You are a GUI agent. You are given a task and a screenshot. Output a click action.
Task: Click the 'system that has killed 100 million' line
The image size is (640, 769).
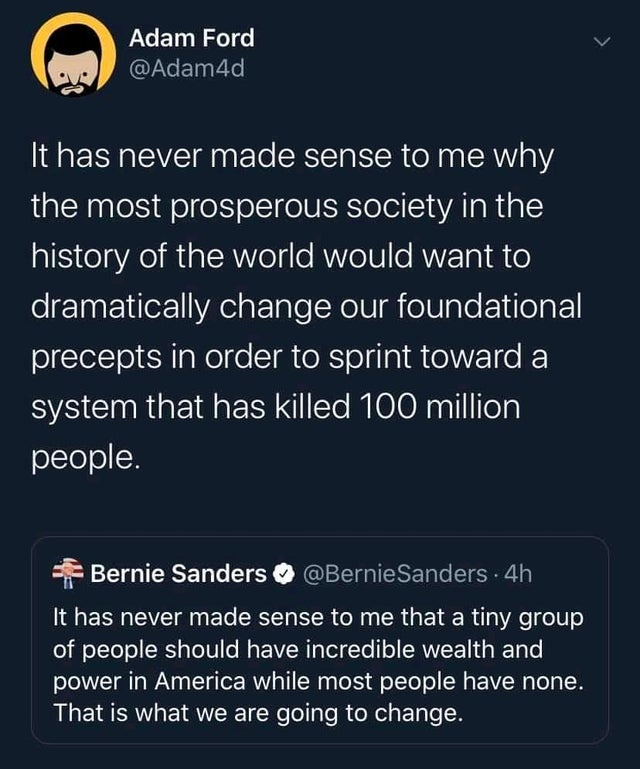(x=276, y=408)
